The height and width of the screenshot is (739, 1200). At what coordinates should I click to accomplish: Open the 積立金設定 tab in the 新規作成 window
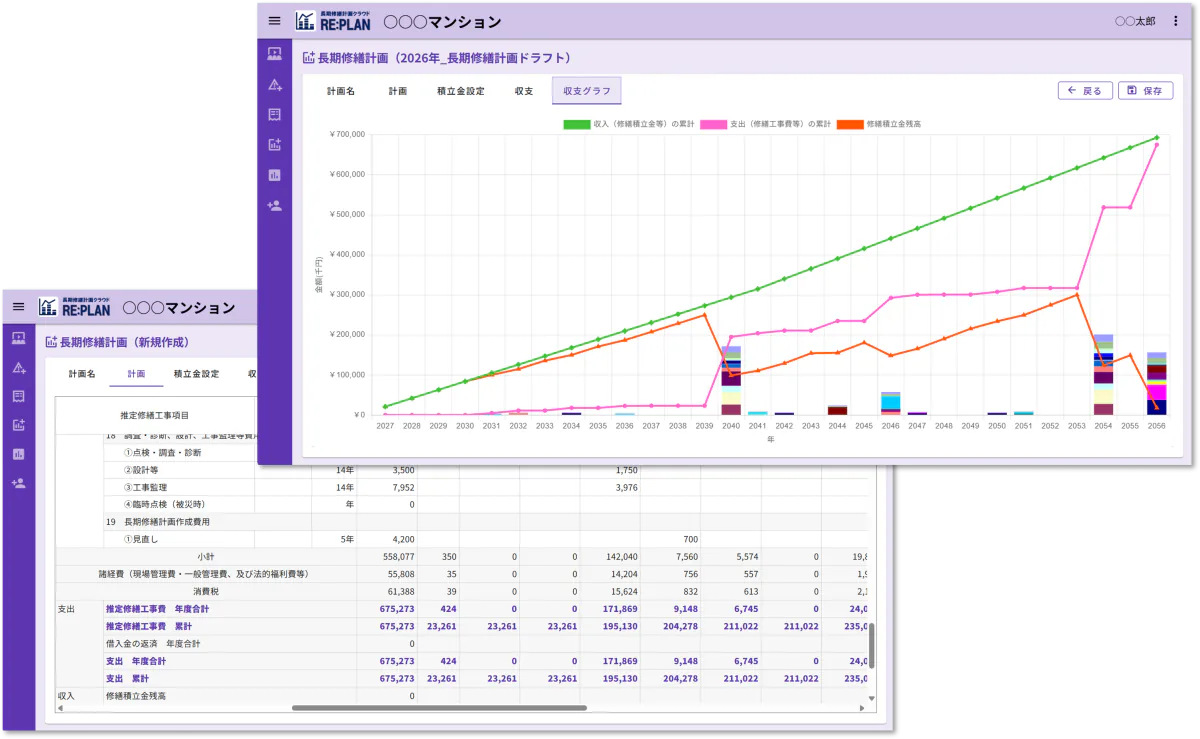(196, 374)
